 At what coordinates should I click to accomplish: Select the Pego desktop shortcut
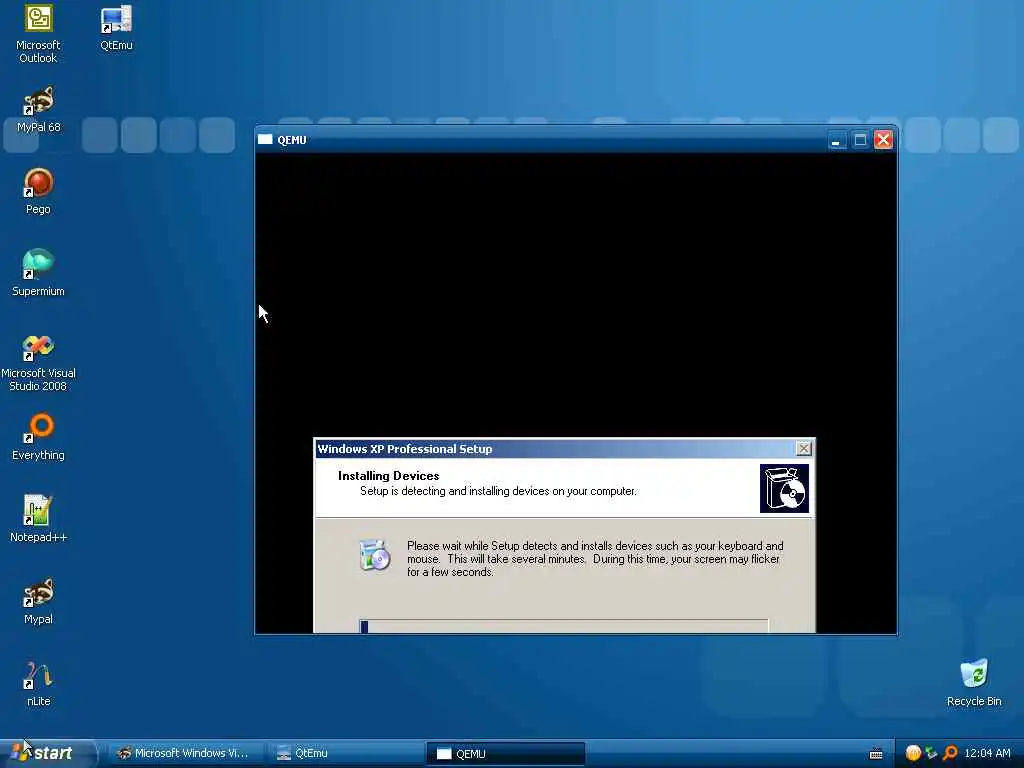(38, 191)
